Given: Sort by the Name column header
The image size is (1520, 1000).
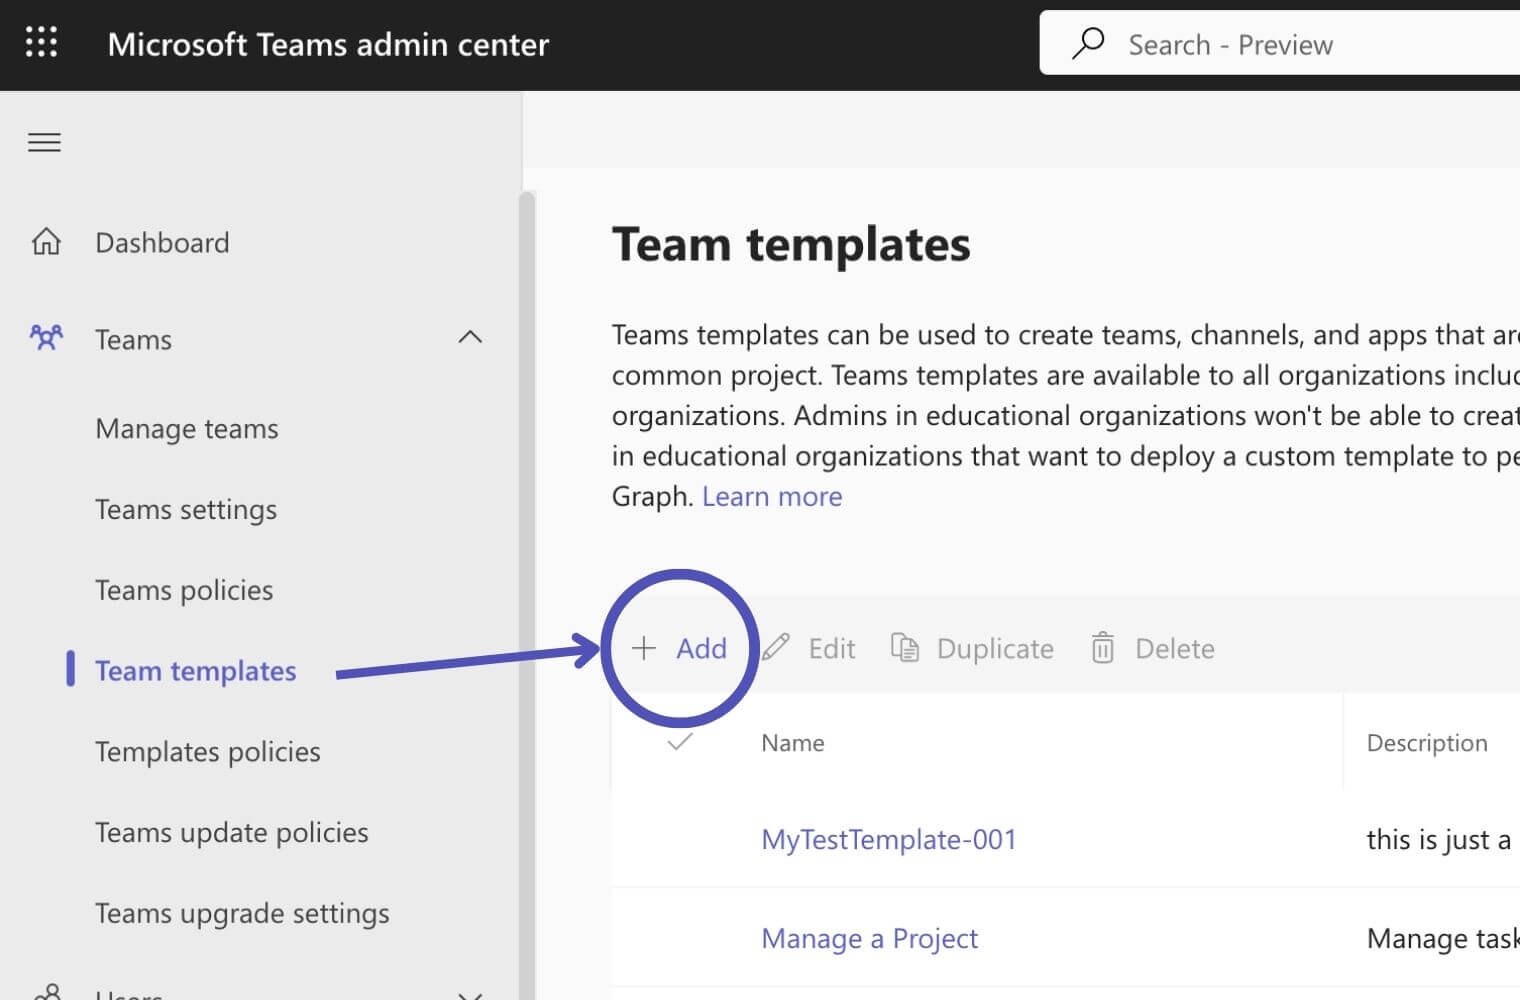Looking at the screenshot, I should click(793, 743).
